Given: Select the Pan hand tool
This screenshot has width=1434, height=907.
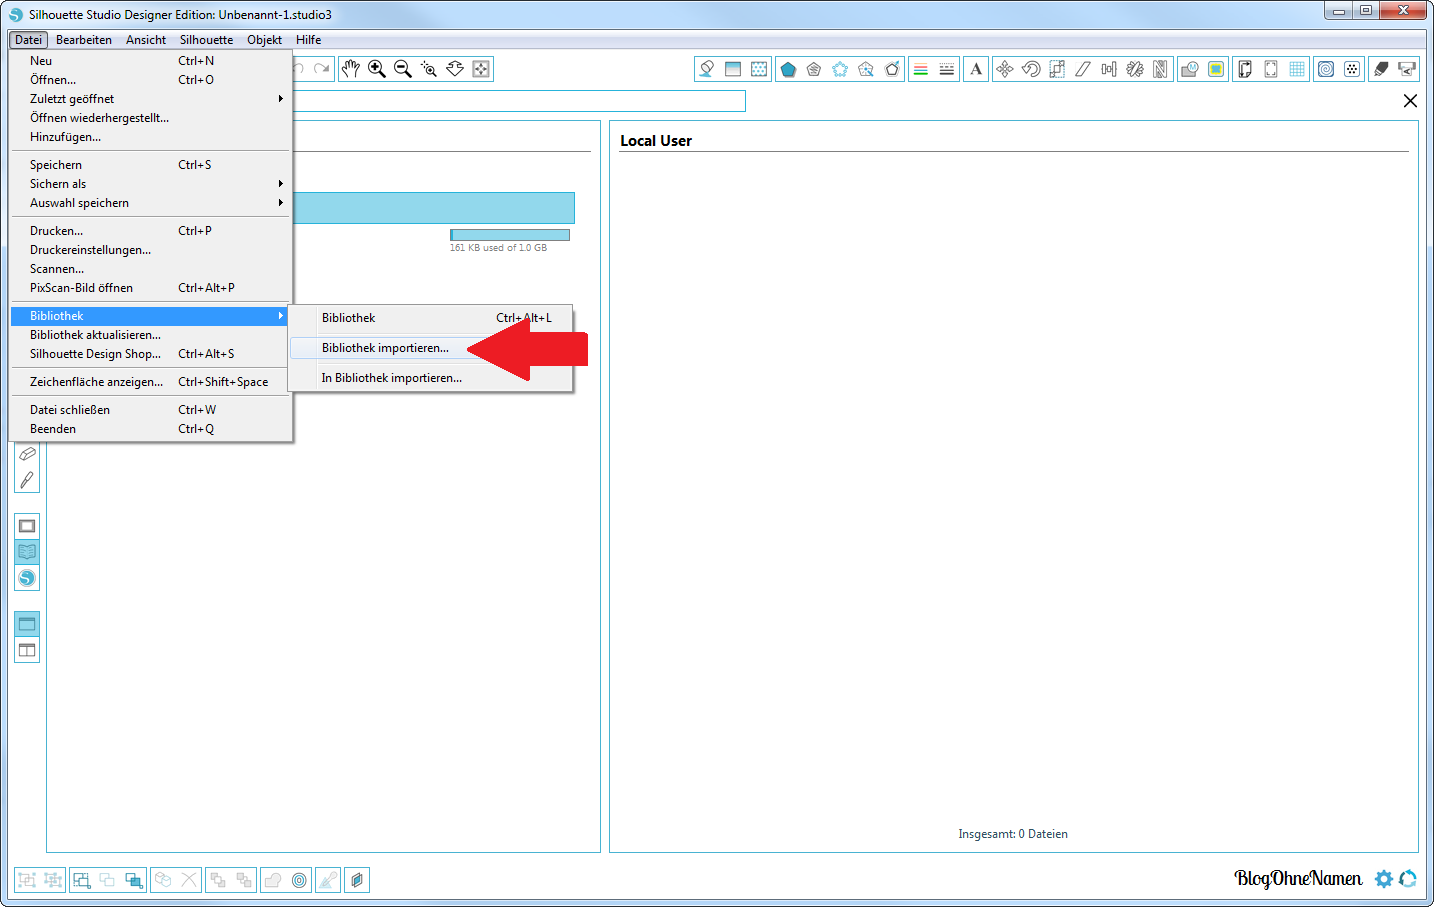Looking at the screenshot, I should (x=350, y=69).
